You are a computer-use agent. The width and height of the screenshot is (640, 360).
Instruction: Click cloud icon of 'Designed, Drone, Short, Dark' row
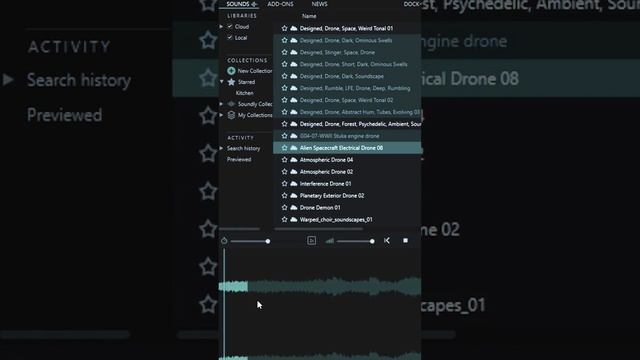[x=293, y=64]
